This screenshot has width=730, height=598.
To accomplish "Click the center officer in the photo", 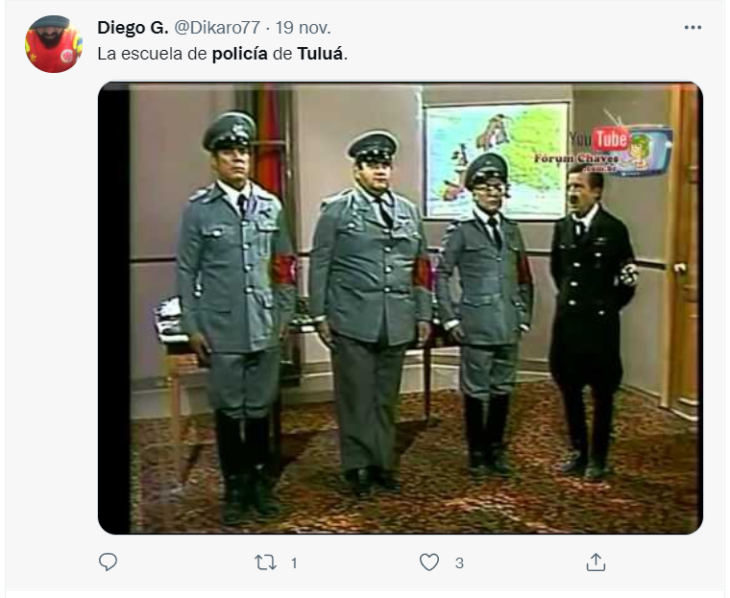I will 370,312.
